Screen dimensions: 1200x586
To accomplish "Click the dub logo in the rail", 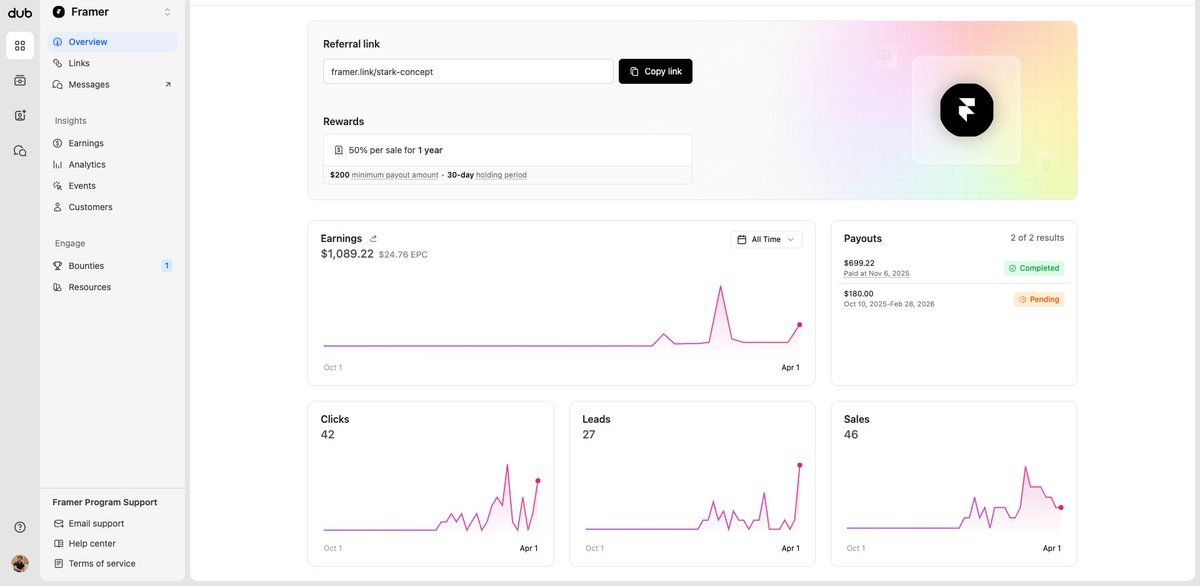I will [x=20, y=12].
